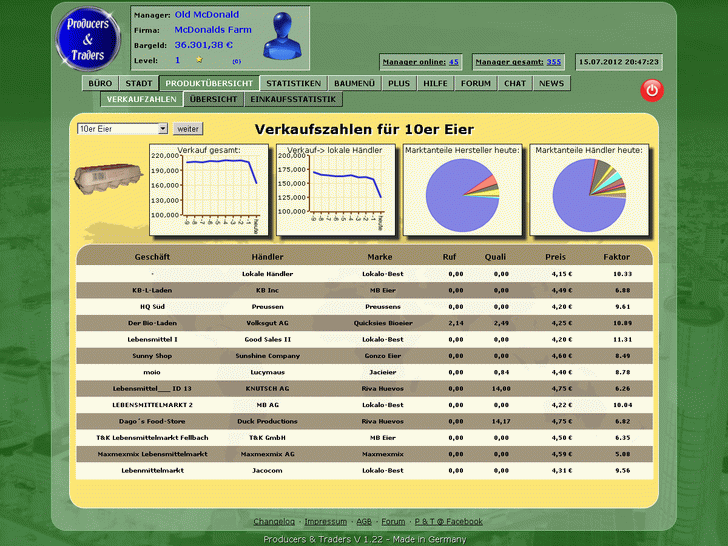Open the PLUS menu
Viewport: 728px width, 546px height.
click(x=399, y=84)
